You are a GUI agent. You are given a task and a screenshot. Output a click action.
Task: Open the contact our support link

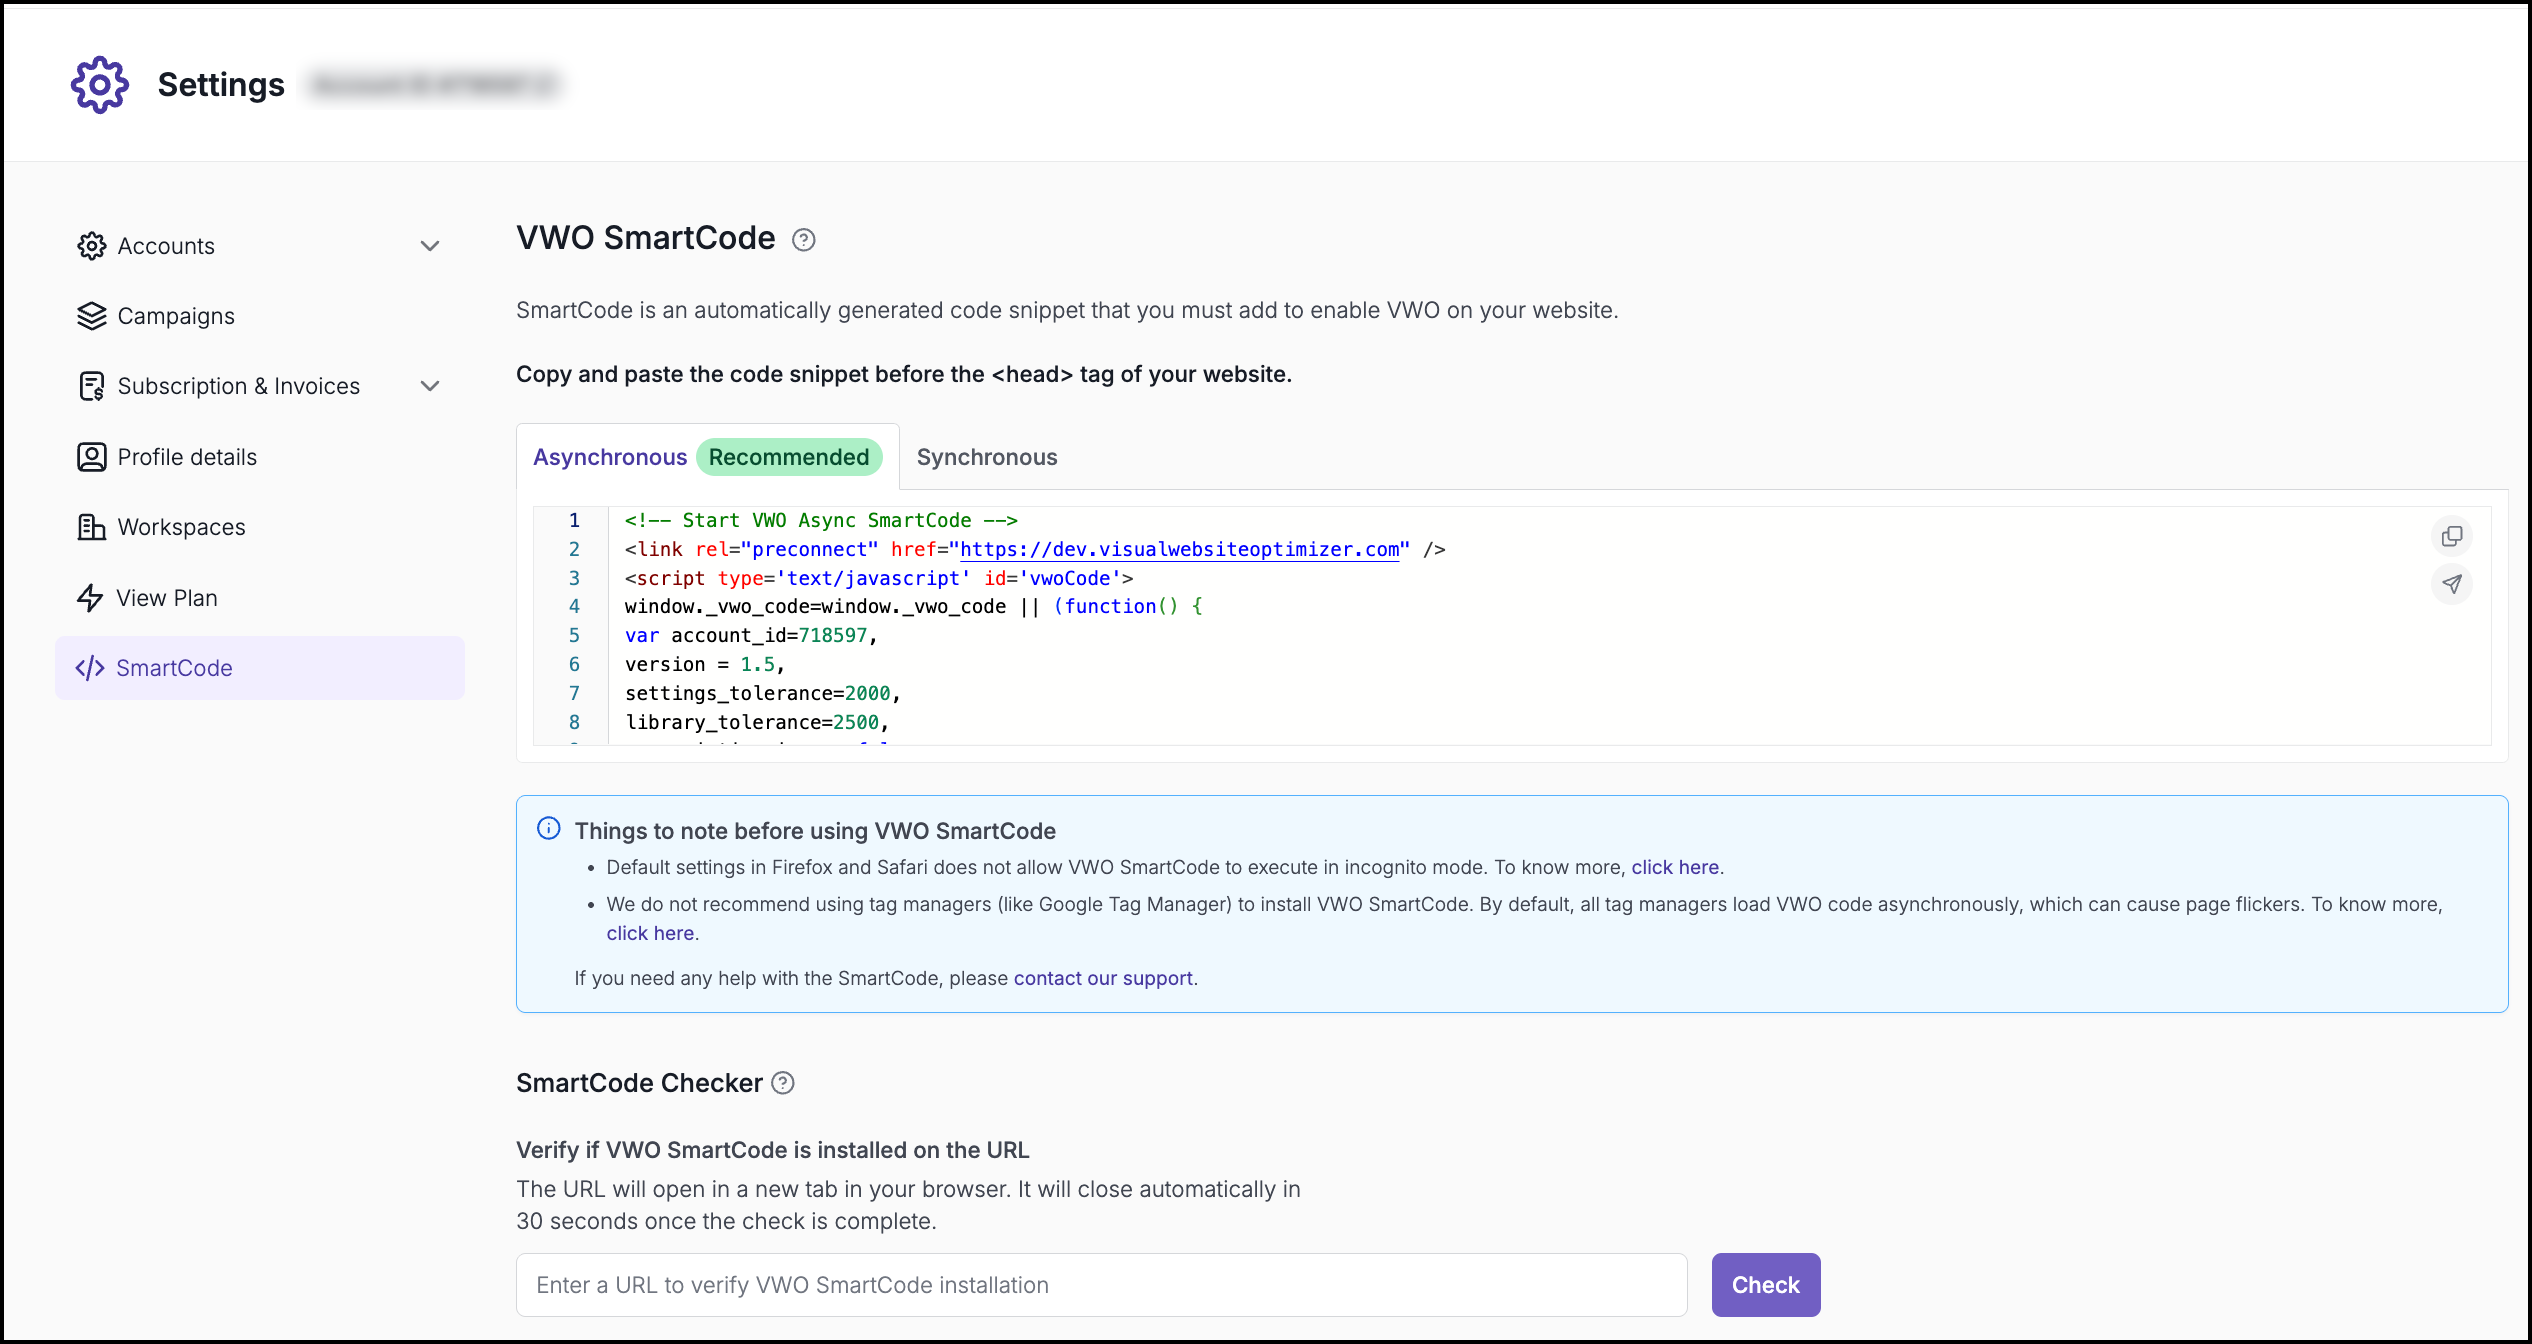pyautogui.click(x=1103, y=978)
